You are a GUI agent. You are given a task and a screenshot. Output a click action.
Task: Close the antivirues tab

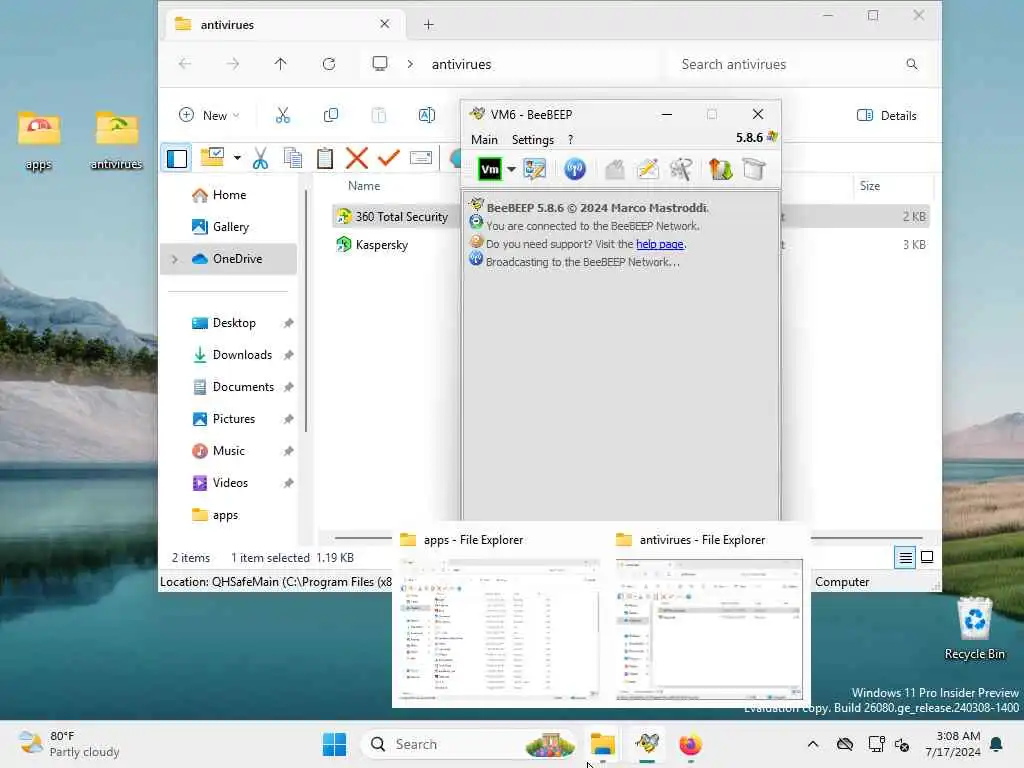tap(385, 24)
